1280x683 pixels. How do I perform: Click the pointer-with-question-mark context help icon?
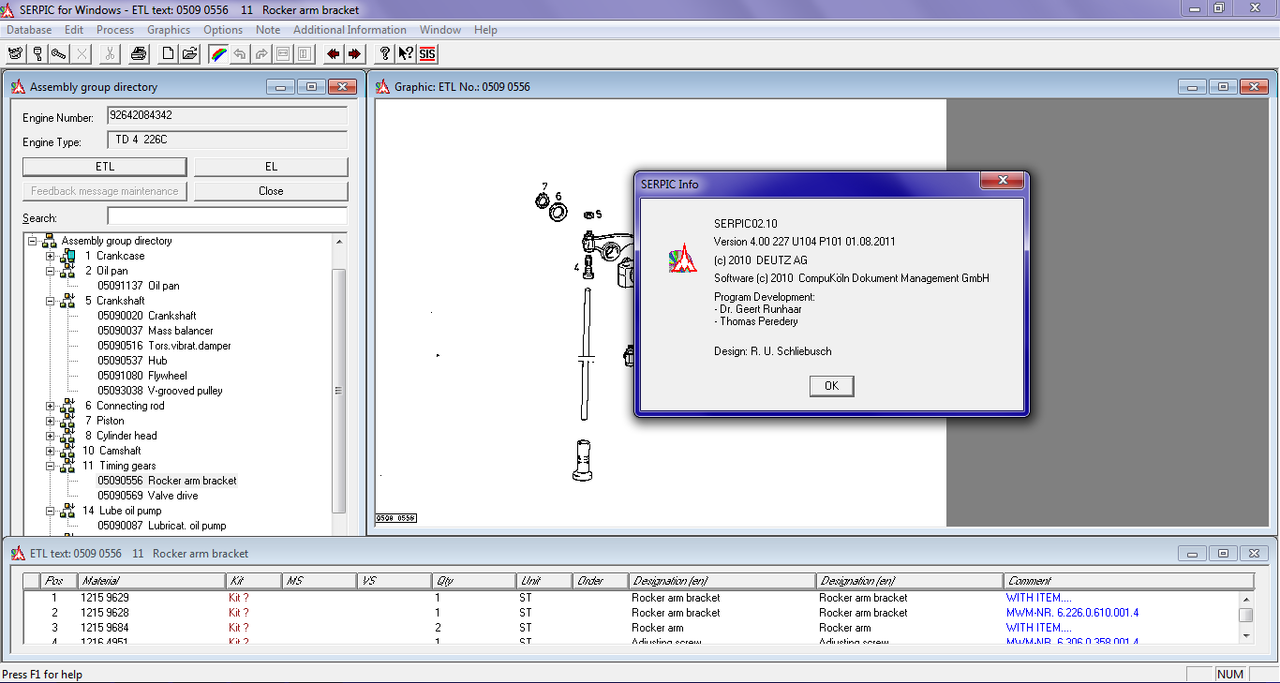406,54
